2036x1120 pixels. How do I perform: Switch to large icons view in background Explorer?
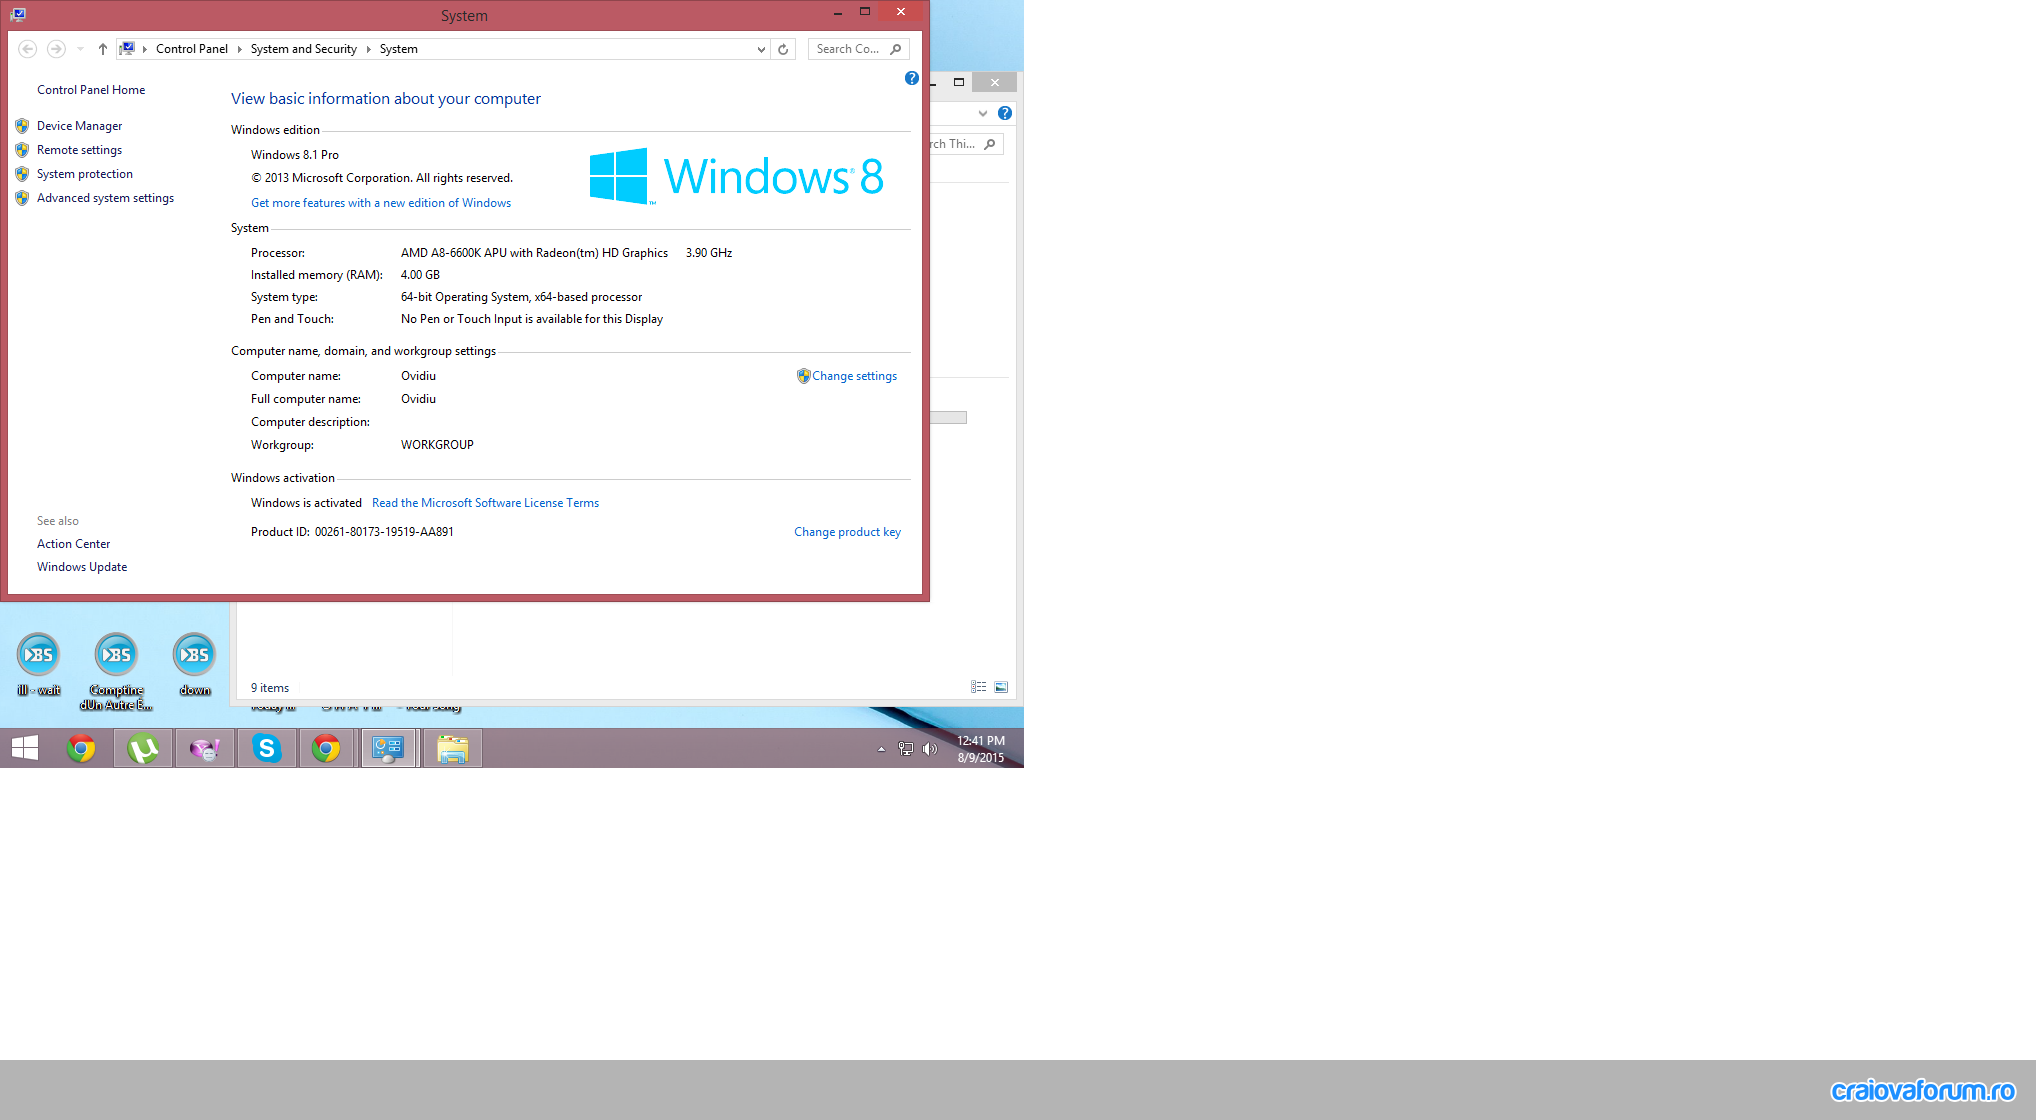click(x=1001, y=687)
